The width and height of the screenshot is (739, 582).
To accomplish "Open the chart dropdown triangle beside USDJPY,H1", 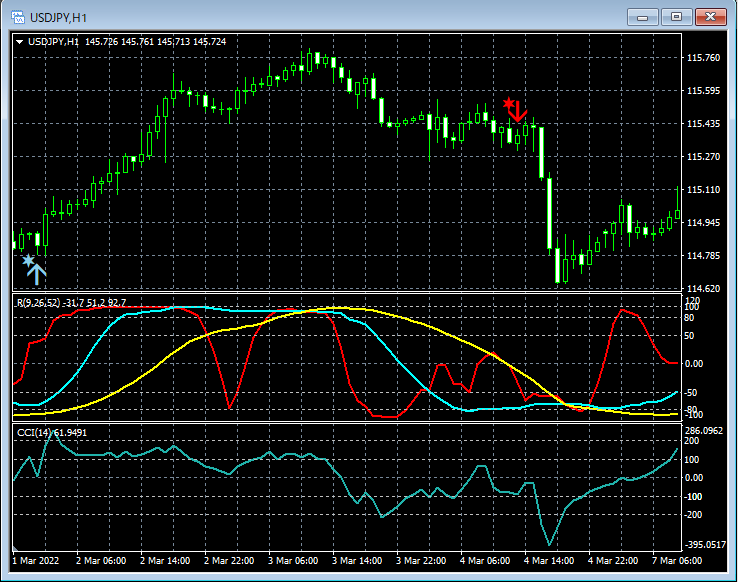I will coord(20,42).
